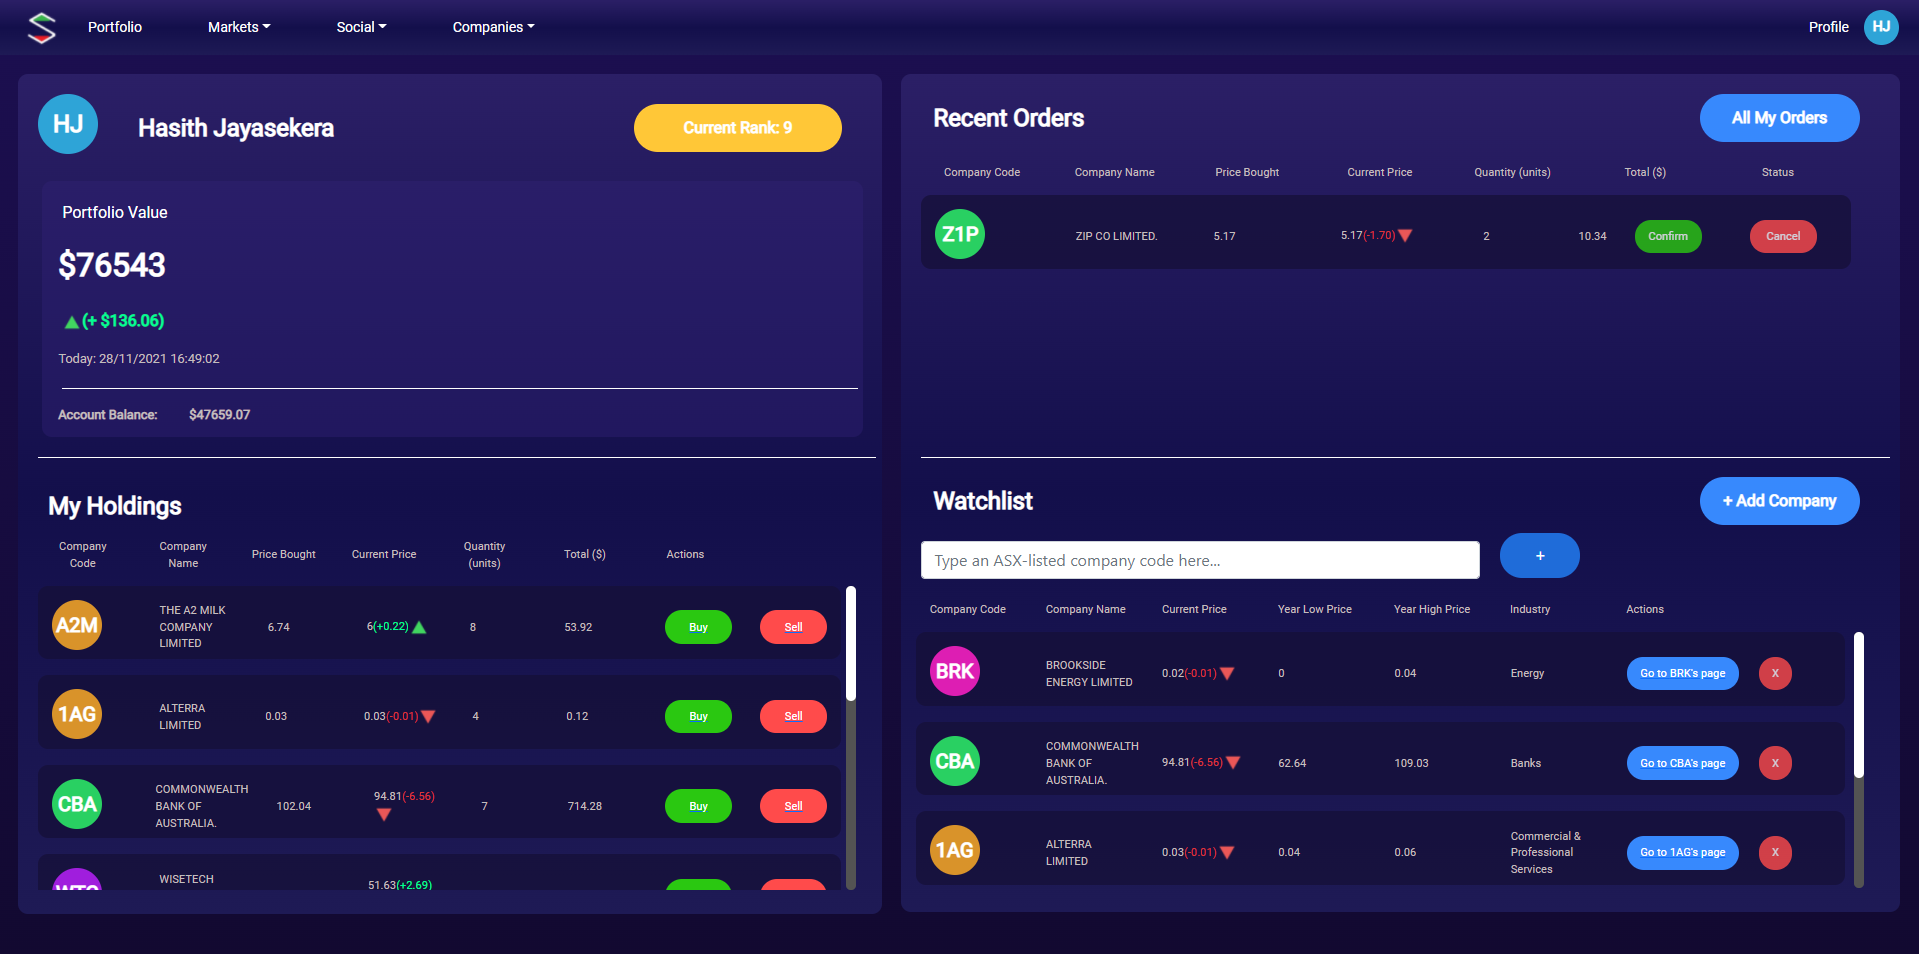Click the Banks industry cell

pyautogui.click(x=1525, y=763)
